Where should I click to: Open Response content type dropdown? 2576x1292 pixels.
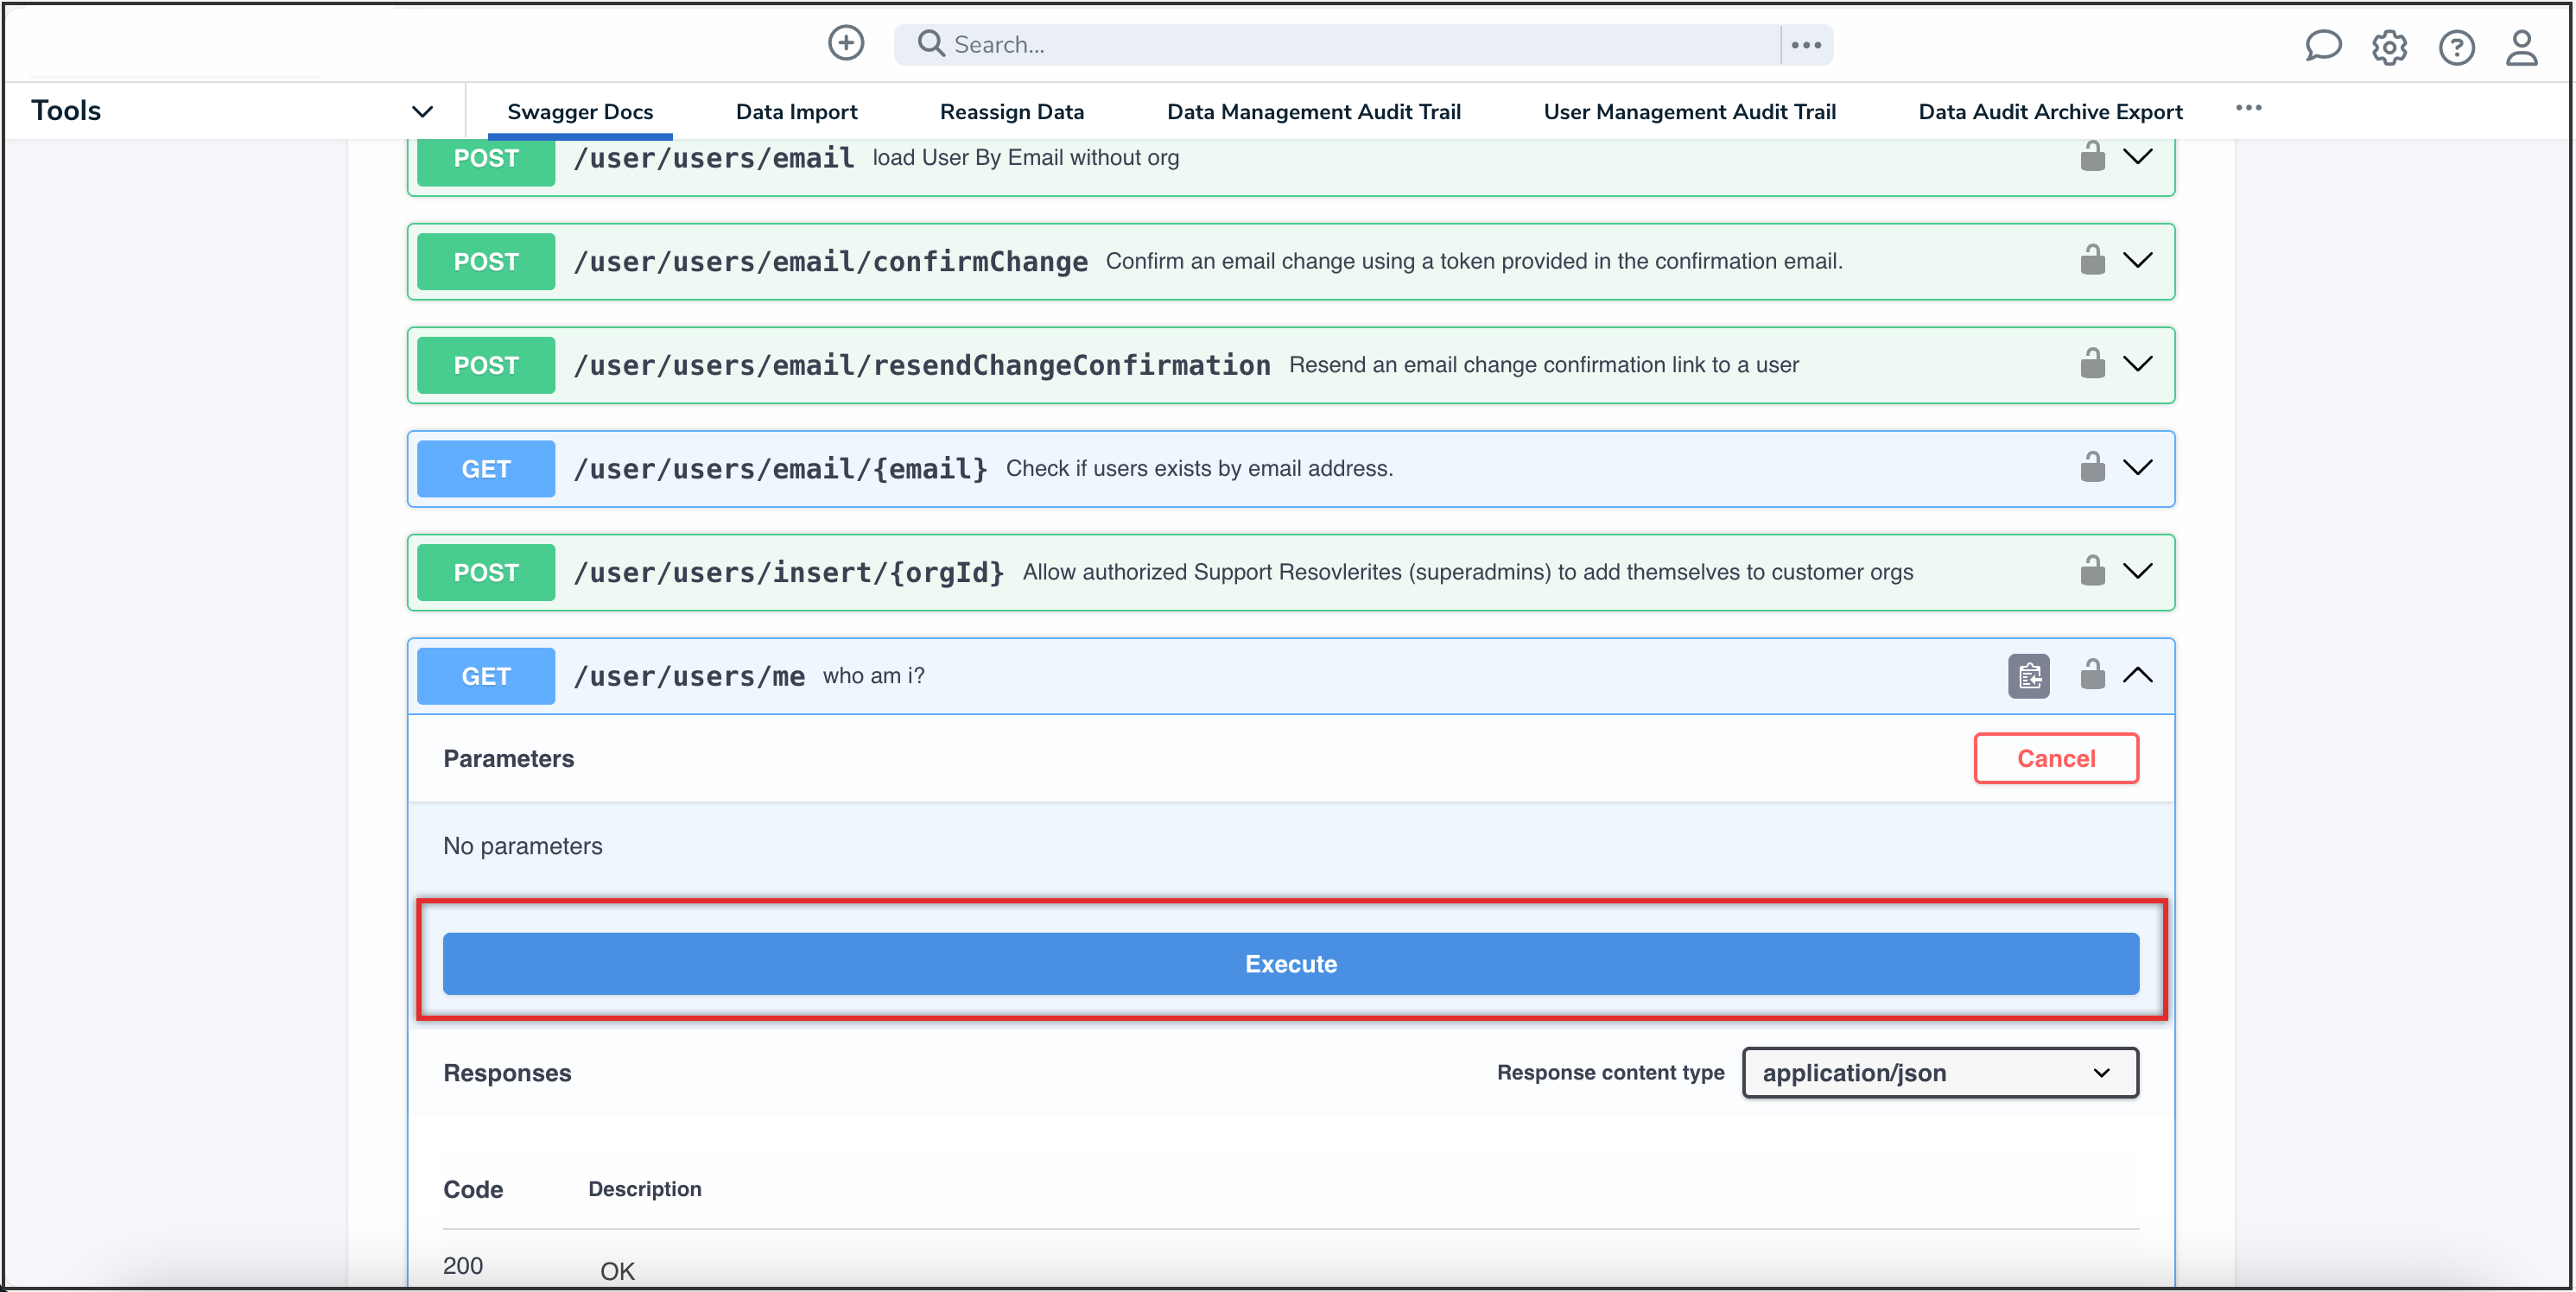click(1939, 1072)
